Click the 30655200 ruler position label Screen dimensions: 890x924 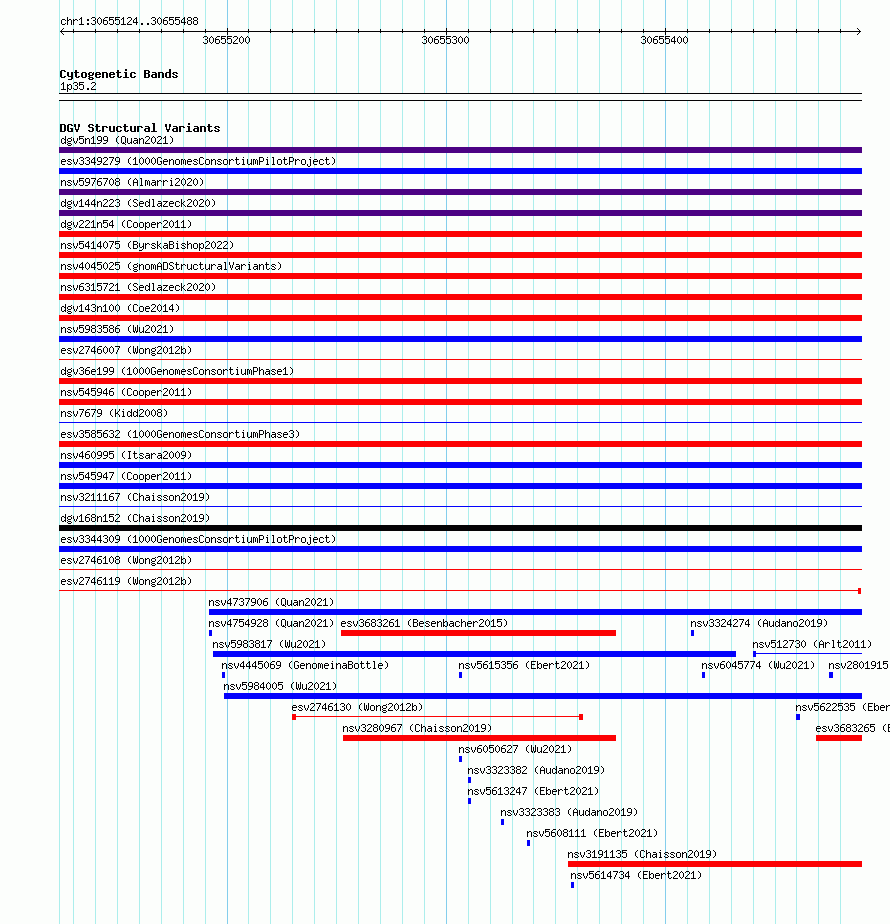(x=226, y=40)
